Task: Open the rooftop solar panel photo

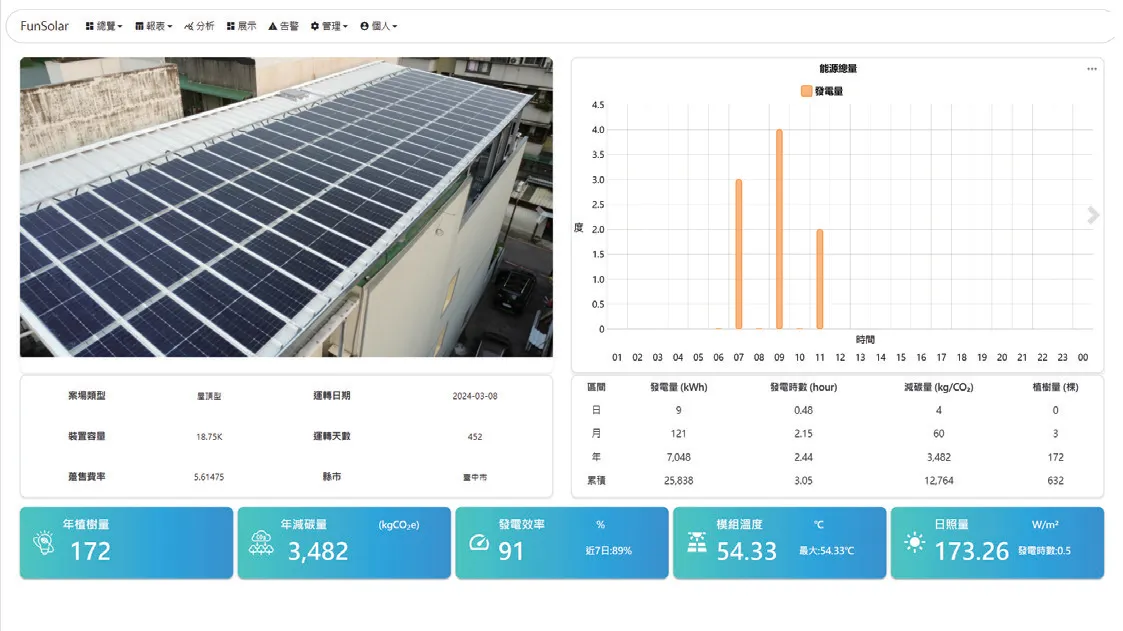Action: tap(286, 207)
